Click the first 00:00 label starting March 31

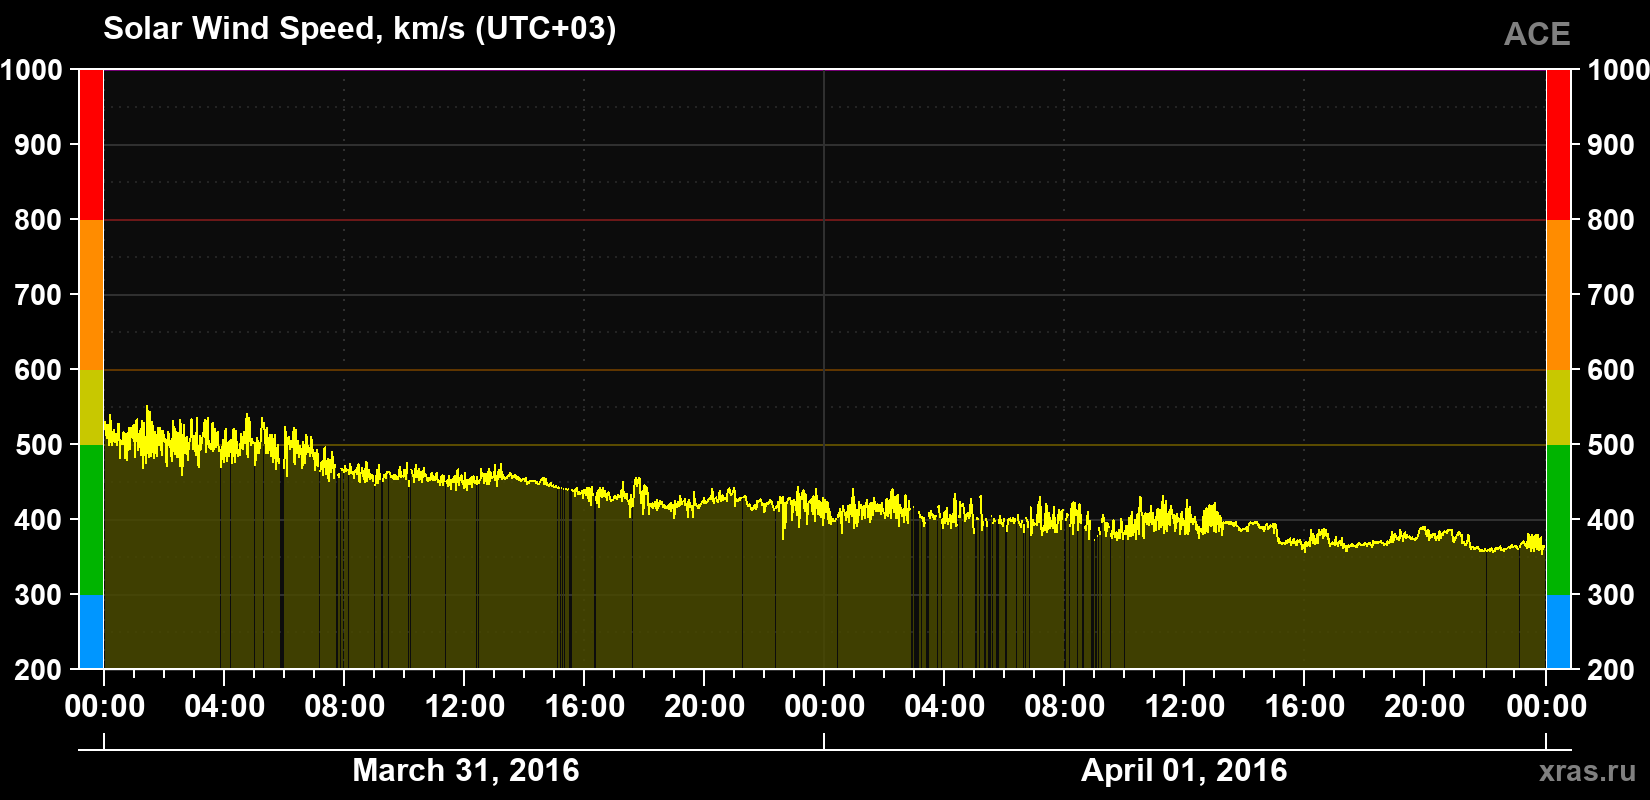(x=105, y=707)
